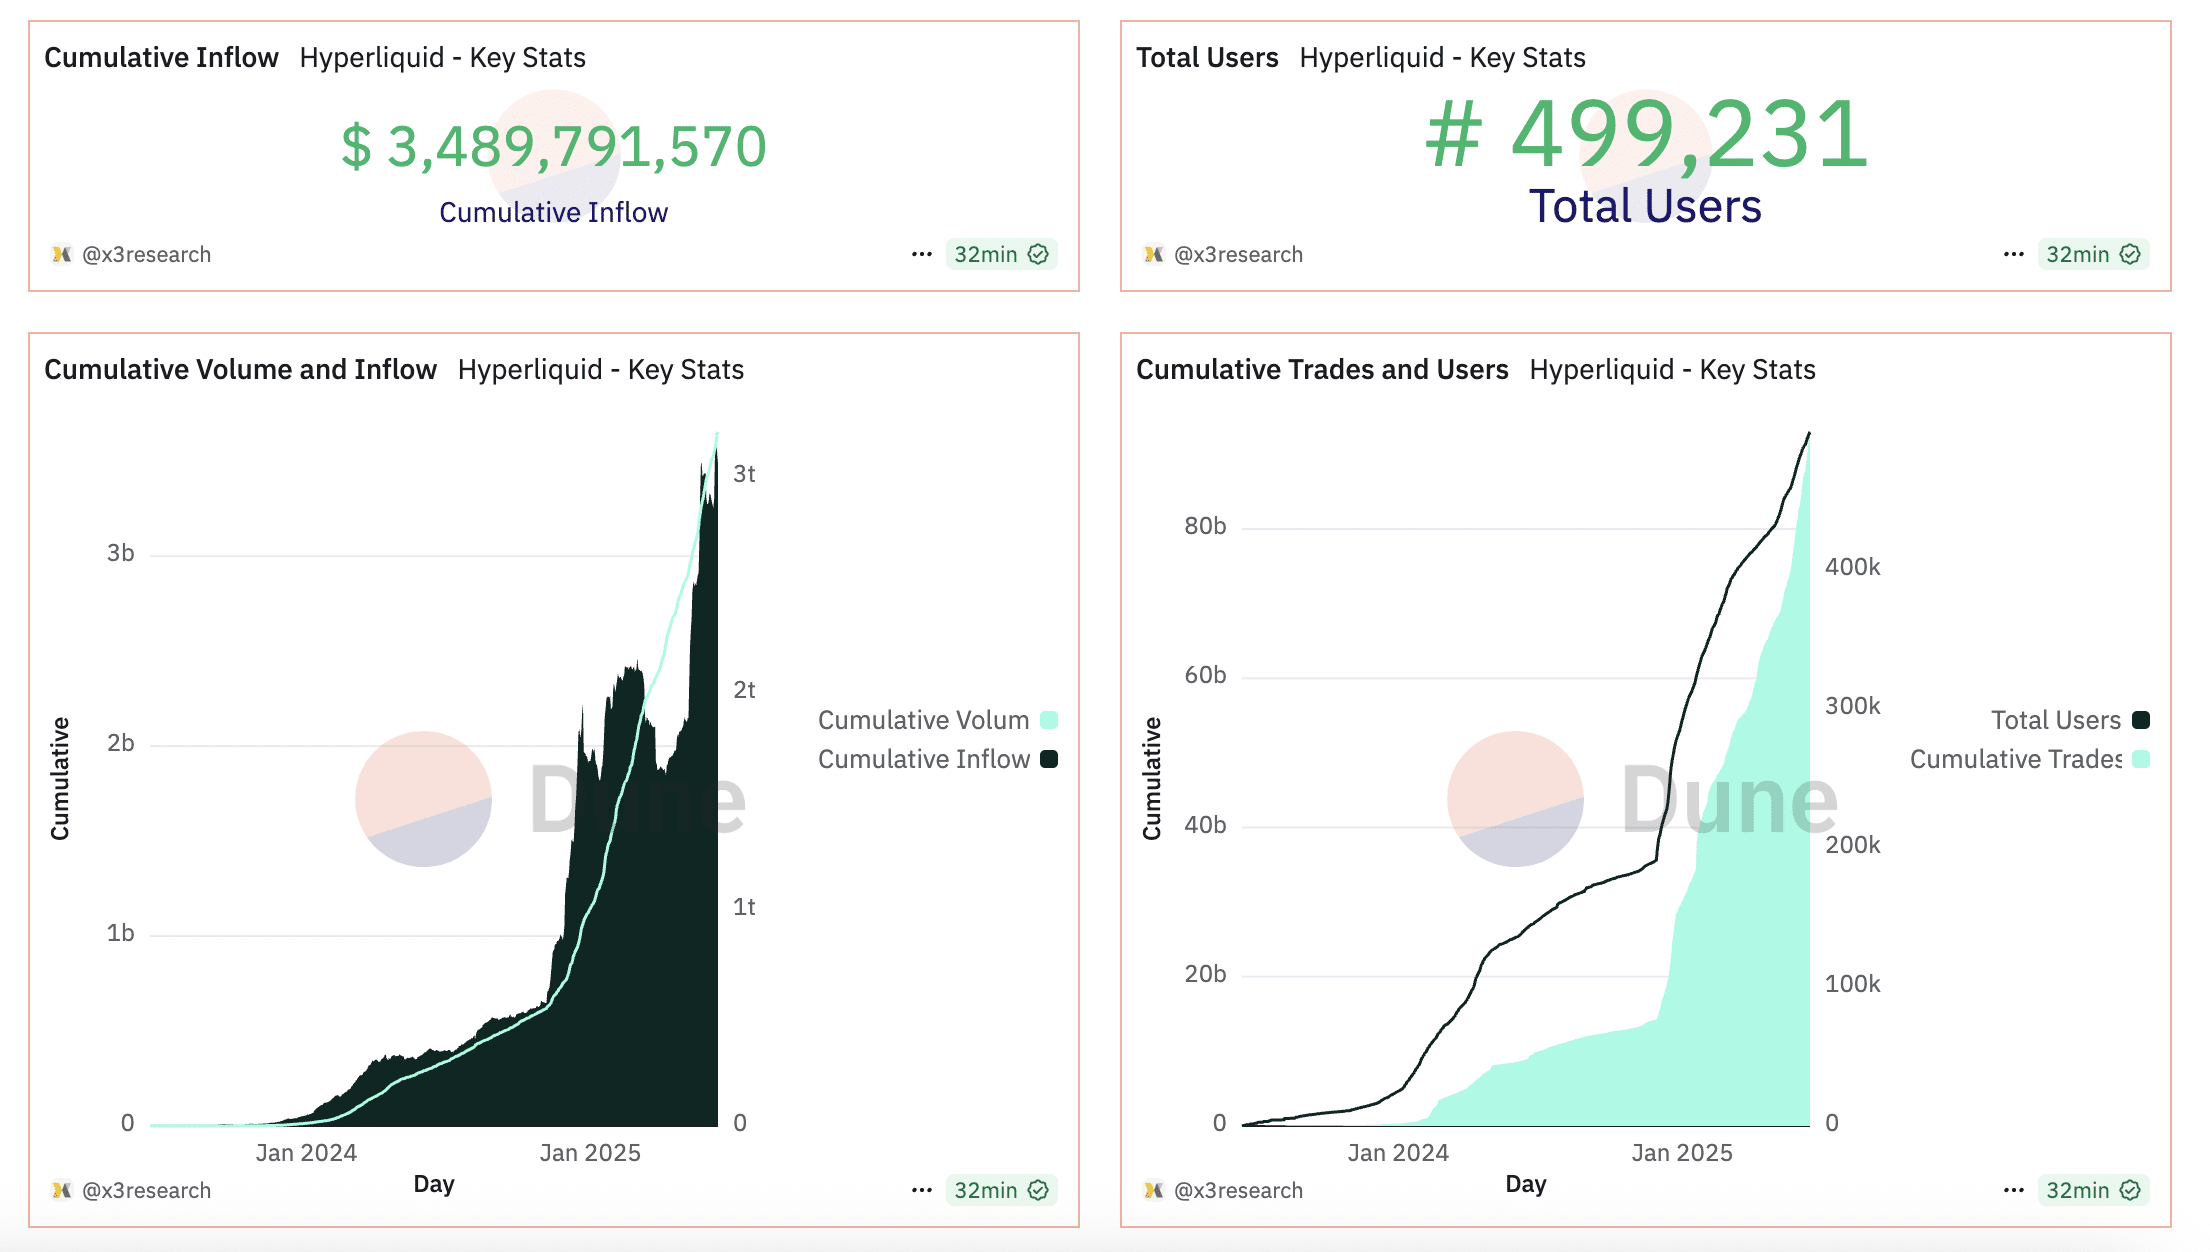The width and height of the screenshot is (2210, 1252).
Task: Click the Total Users counter caption
Action: click(1646, 207)
